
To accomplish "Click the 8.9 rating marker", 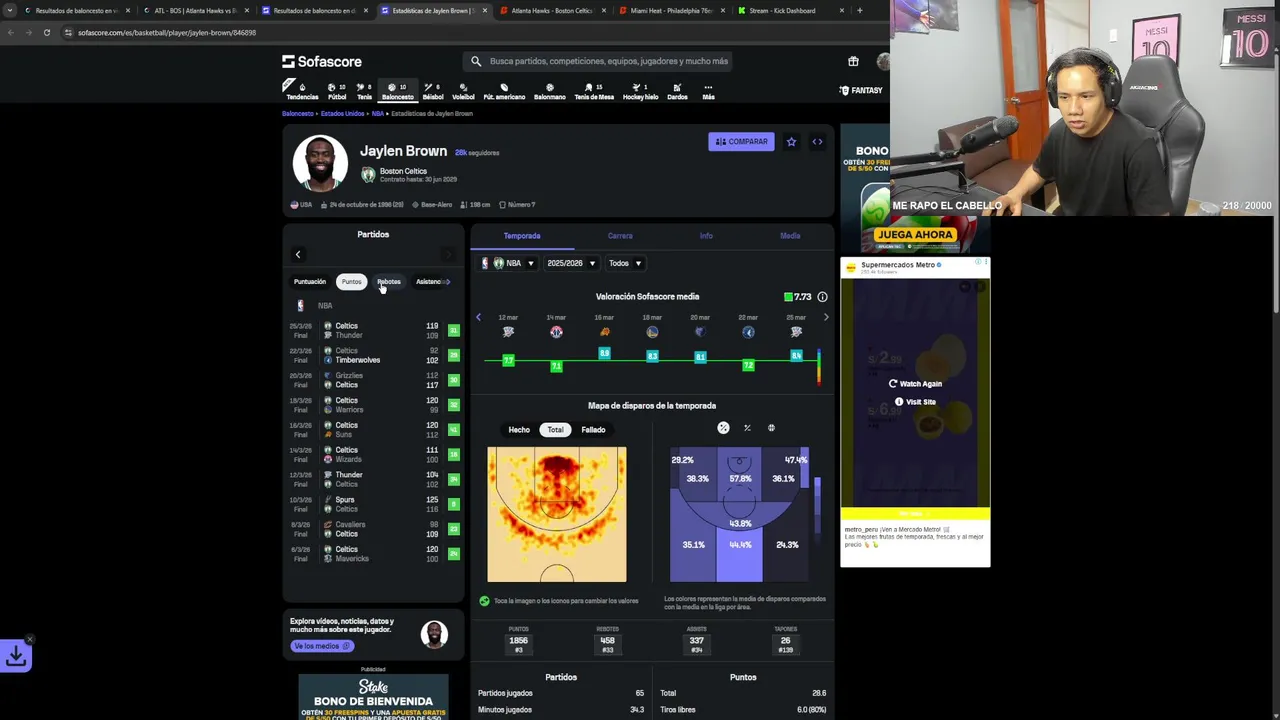I will coord(604,353).
